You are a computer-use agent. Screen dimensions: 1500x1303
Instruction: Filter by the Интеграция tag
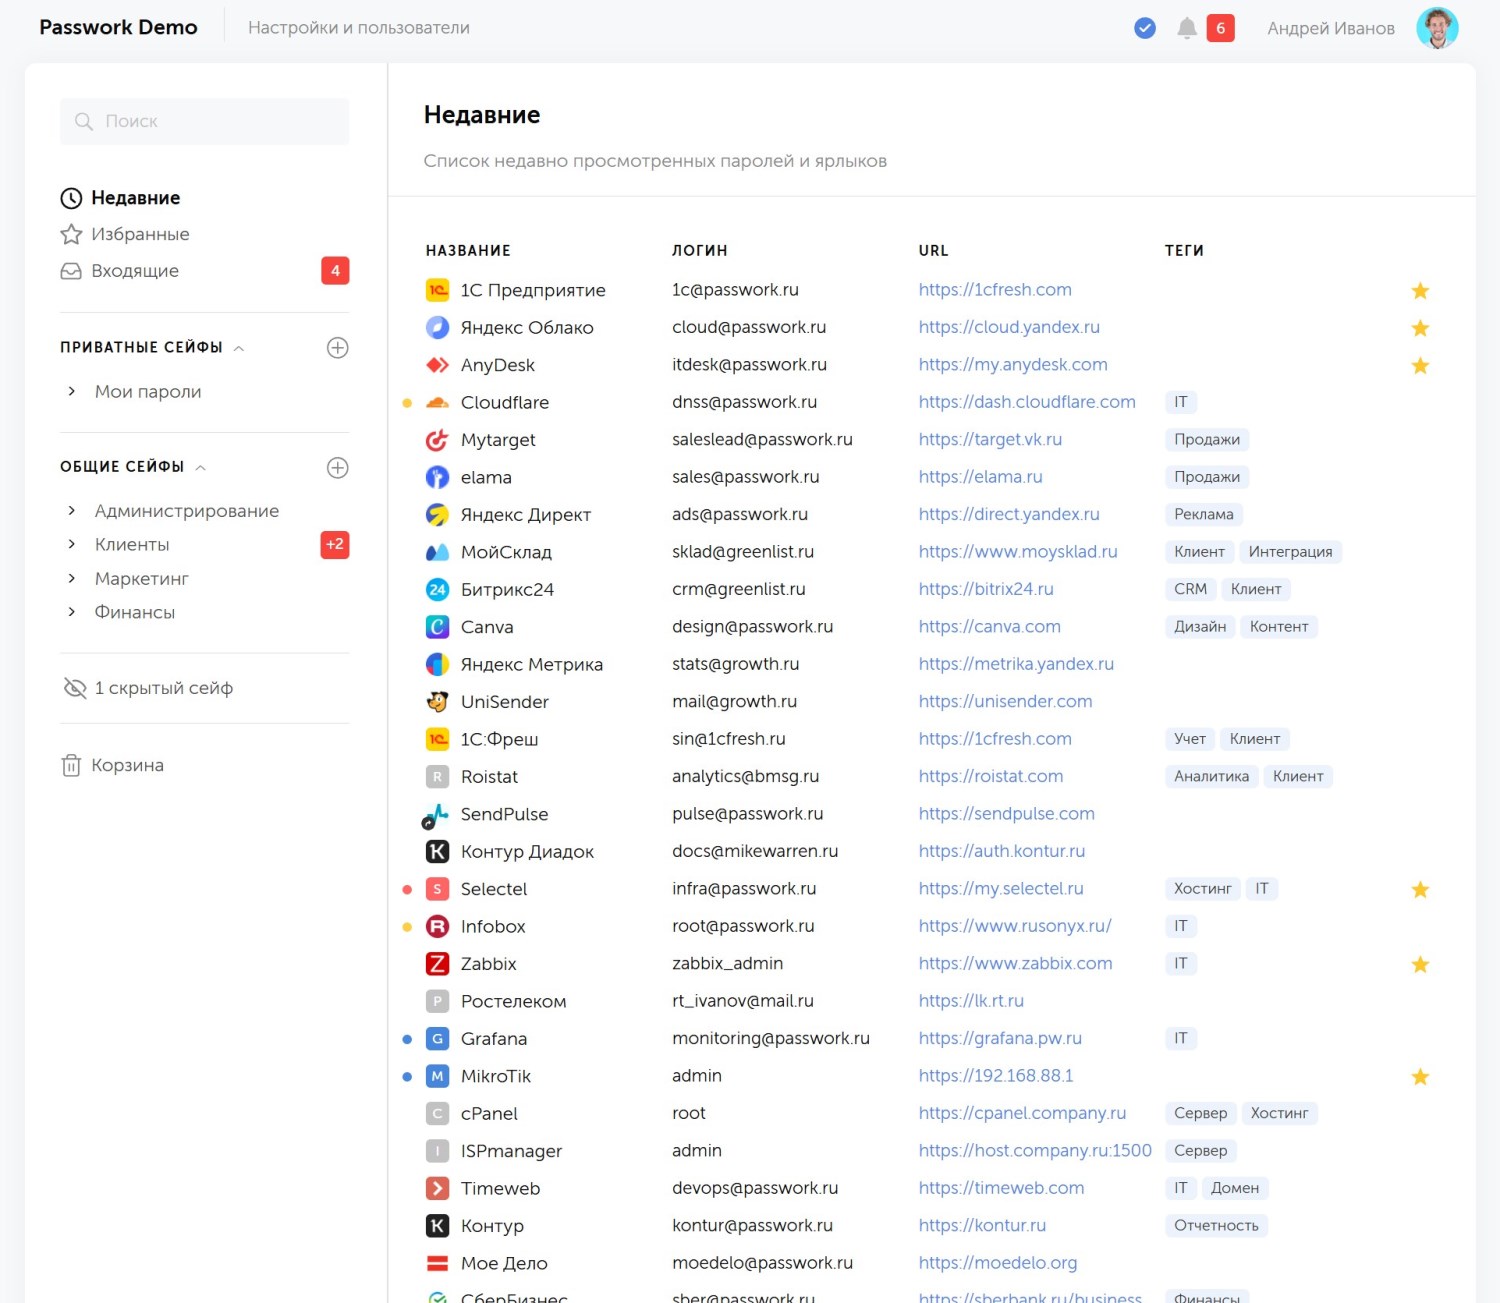[x=1290, y=552]
